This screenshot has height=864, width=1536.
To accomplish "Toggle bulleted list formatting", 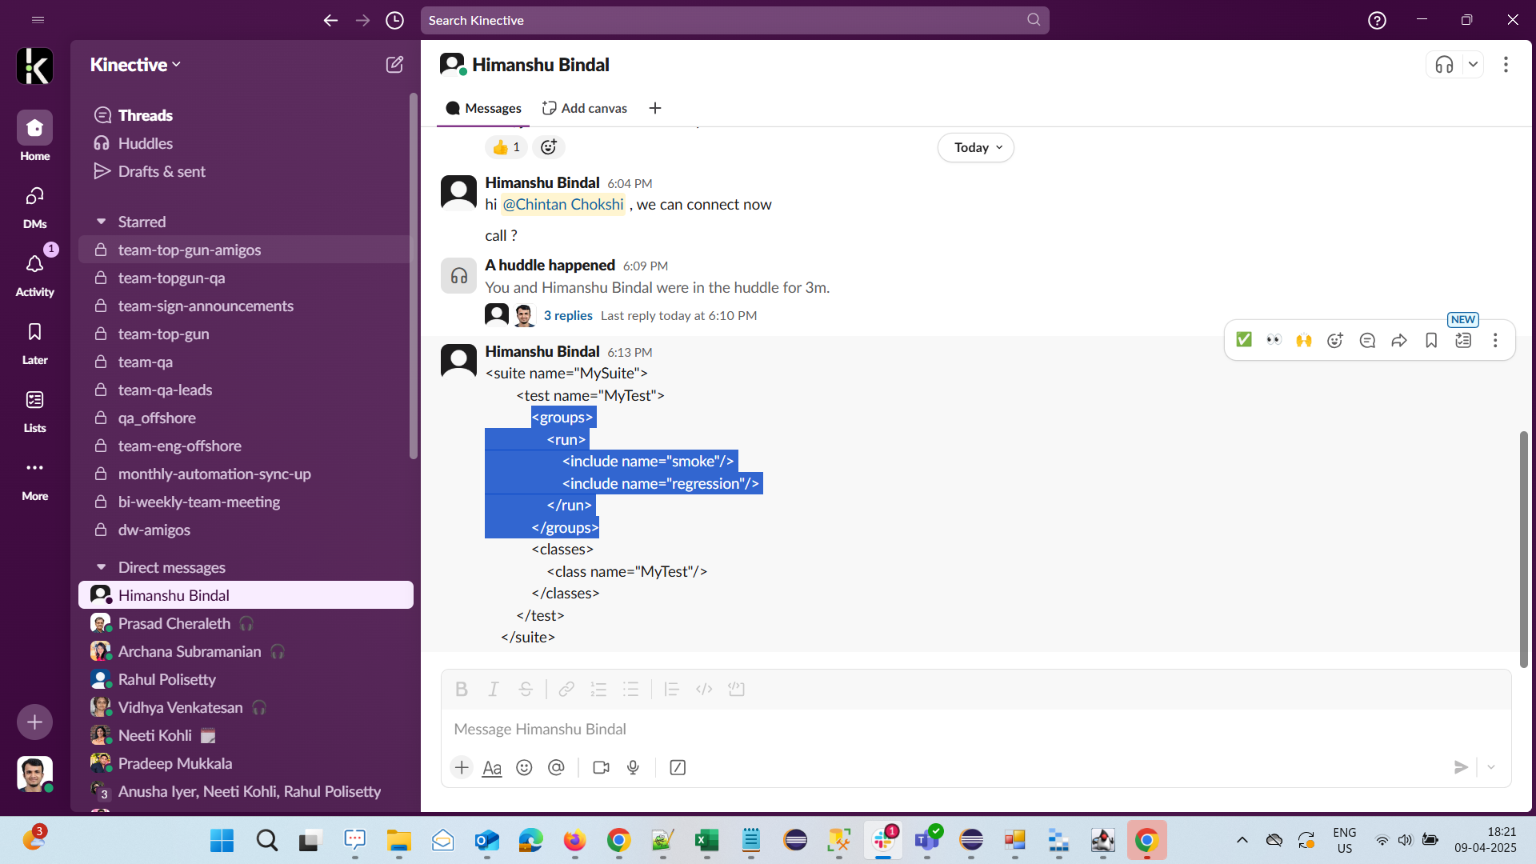I will [630, 689].
